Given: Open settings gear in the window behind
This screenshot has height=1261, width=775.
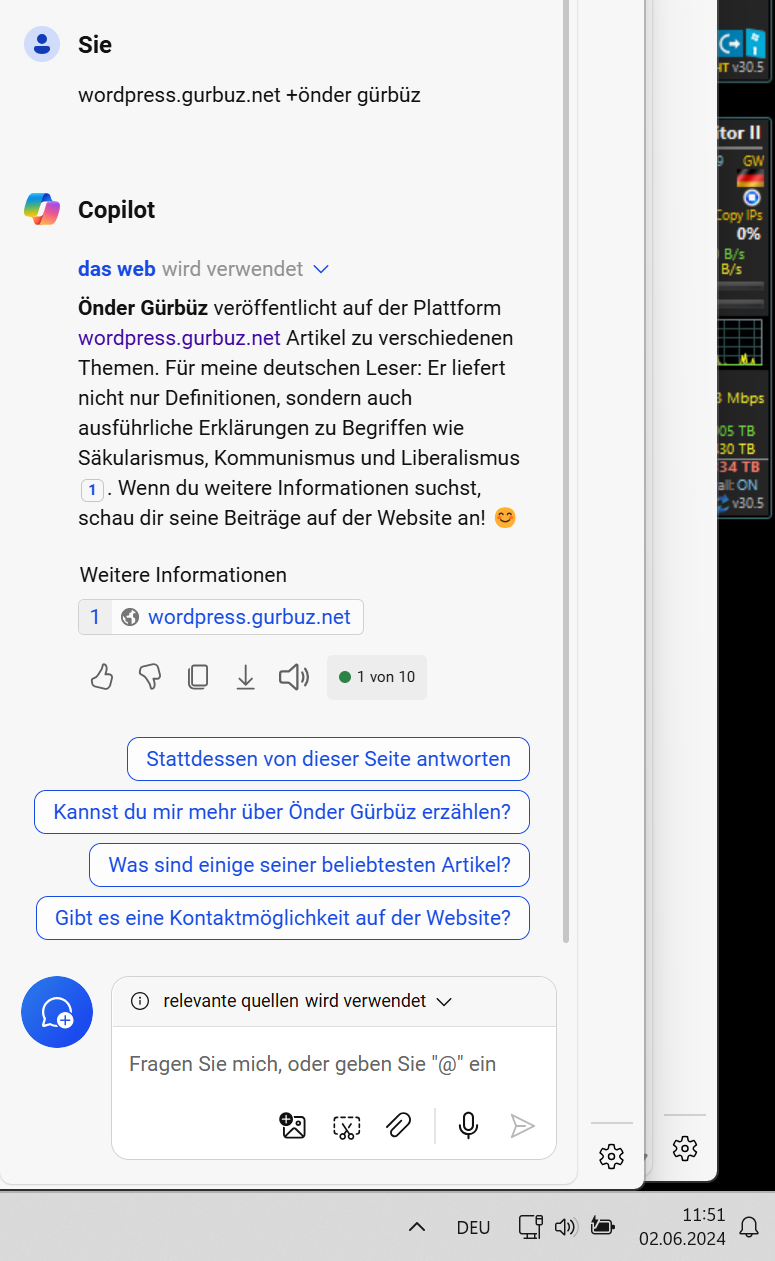Looking at the screenshot, I should pos(685,1148).
